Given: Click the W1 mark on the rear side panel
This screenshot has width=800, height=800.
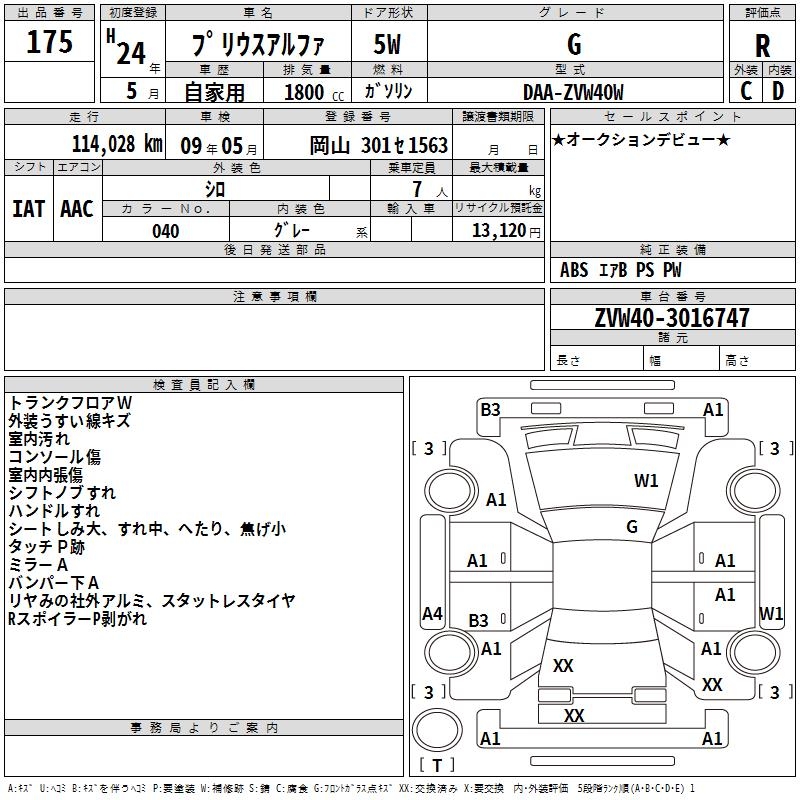Looking at the screenshot, I should 771,613.
